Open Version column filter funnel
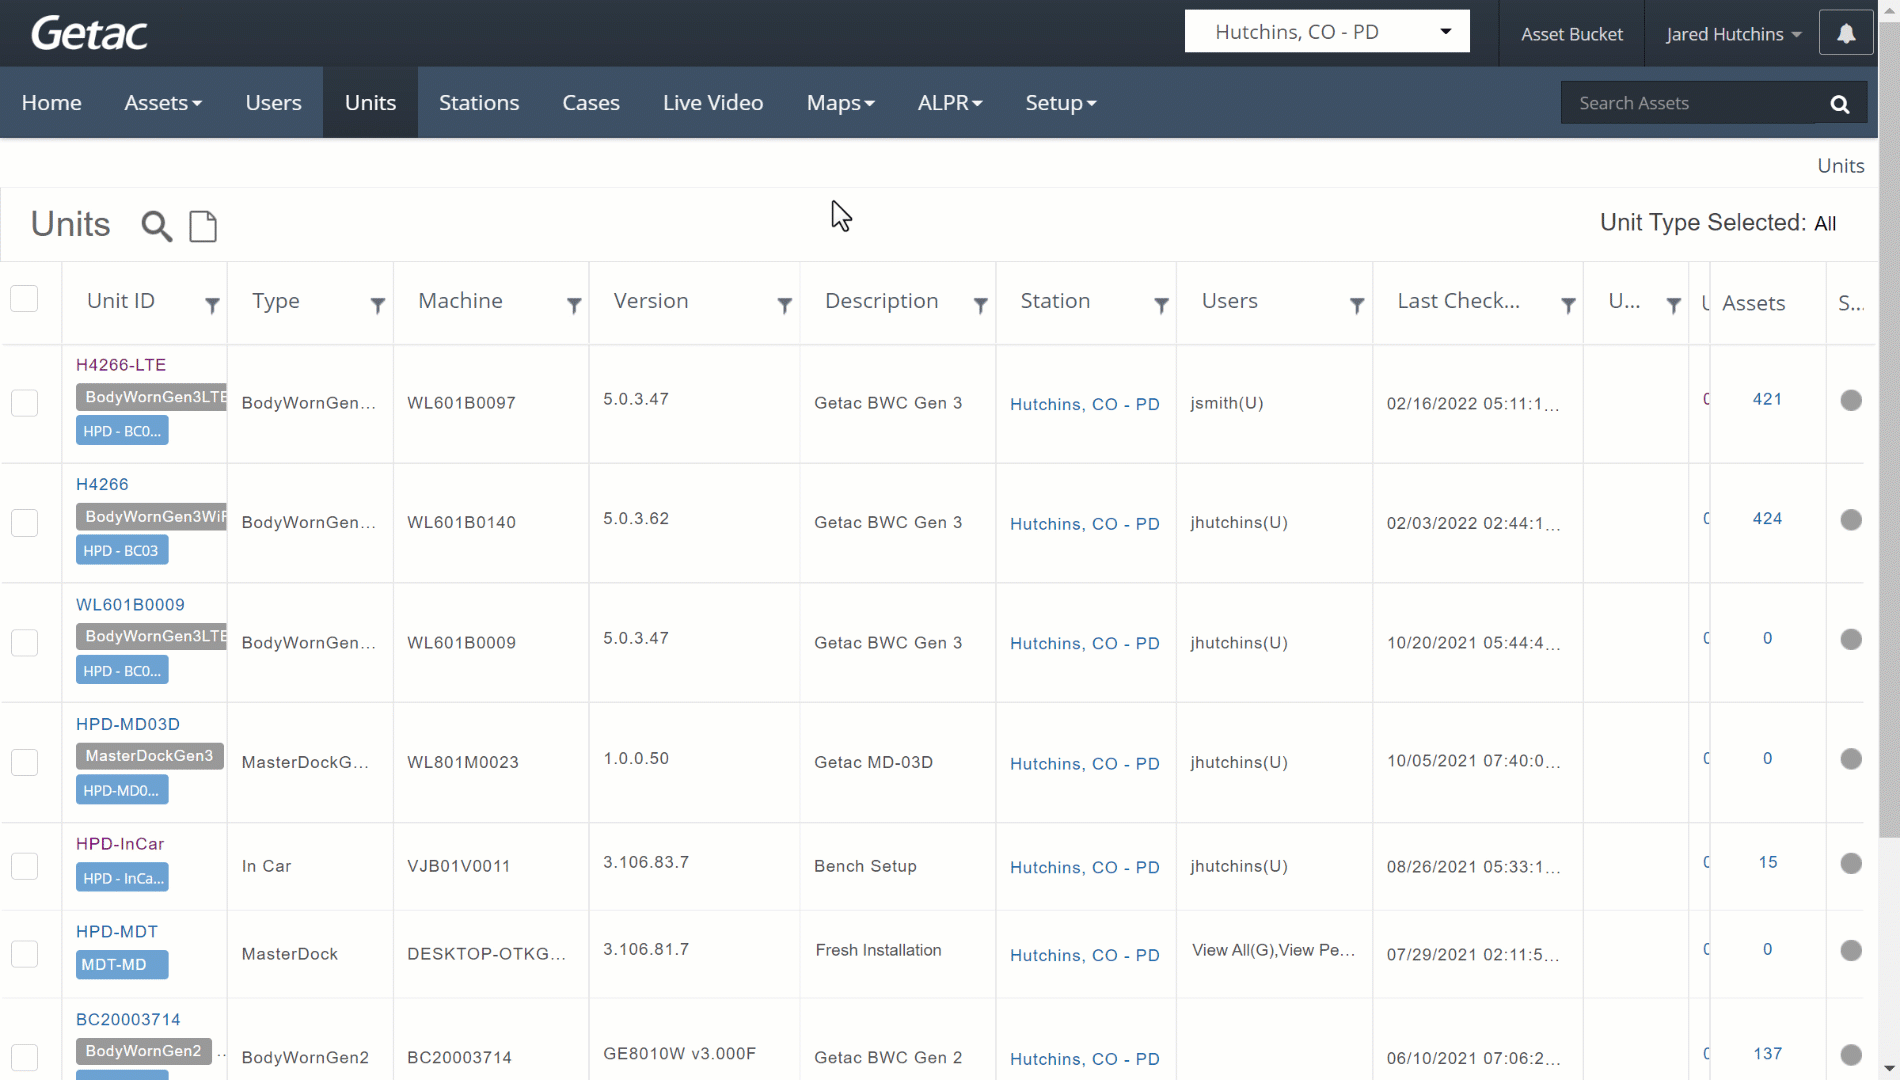The image size is (1900, 1080). pyautogui.click(x=785, y=305)
